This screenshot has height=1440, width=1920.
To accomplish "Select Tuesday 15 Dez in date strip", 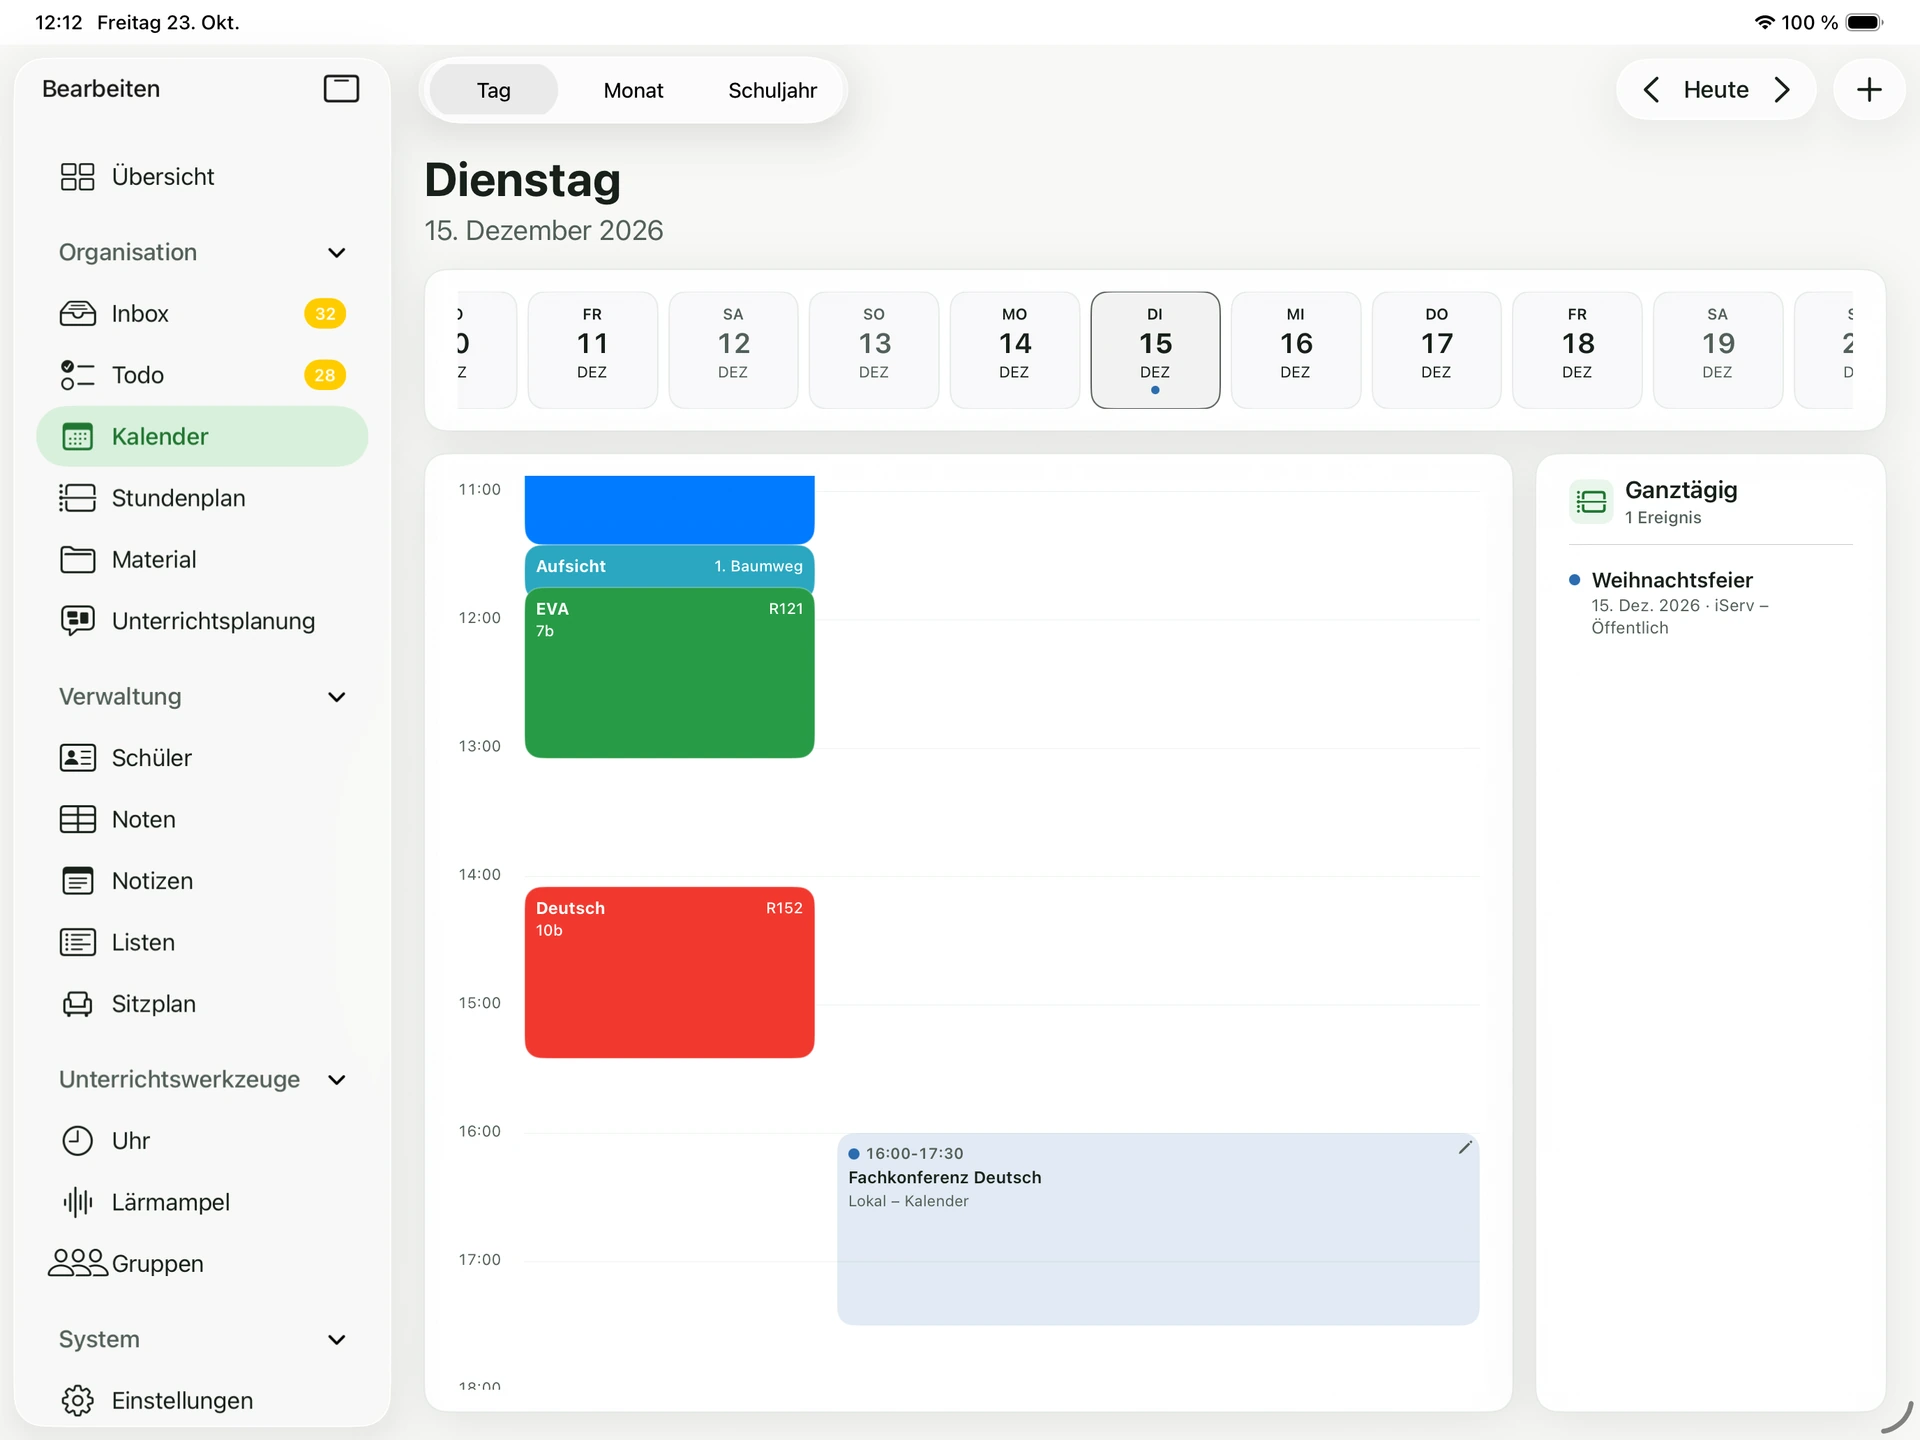I will [x=1155, y=350].
